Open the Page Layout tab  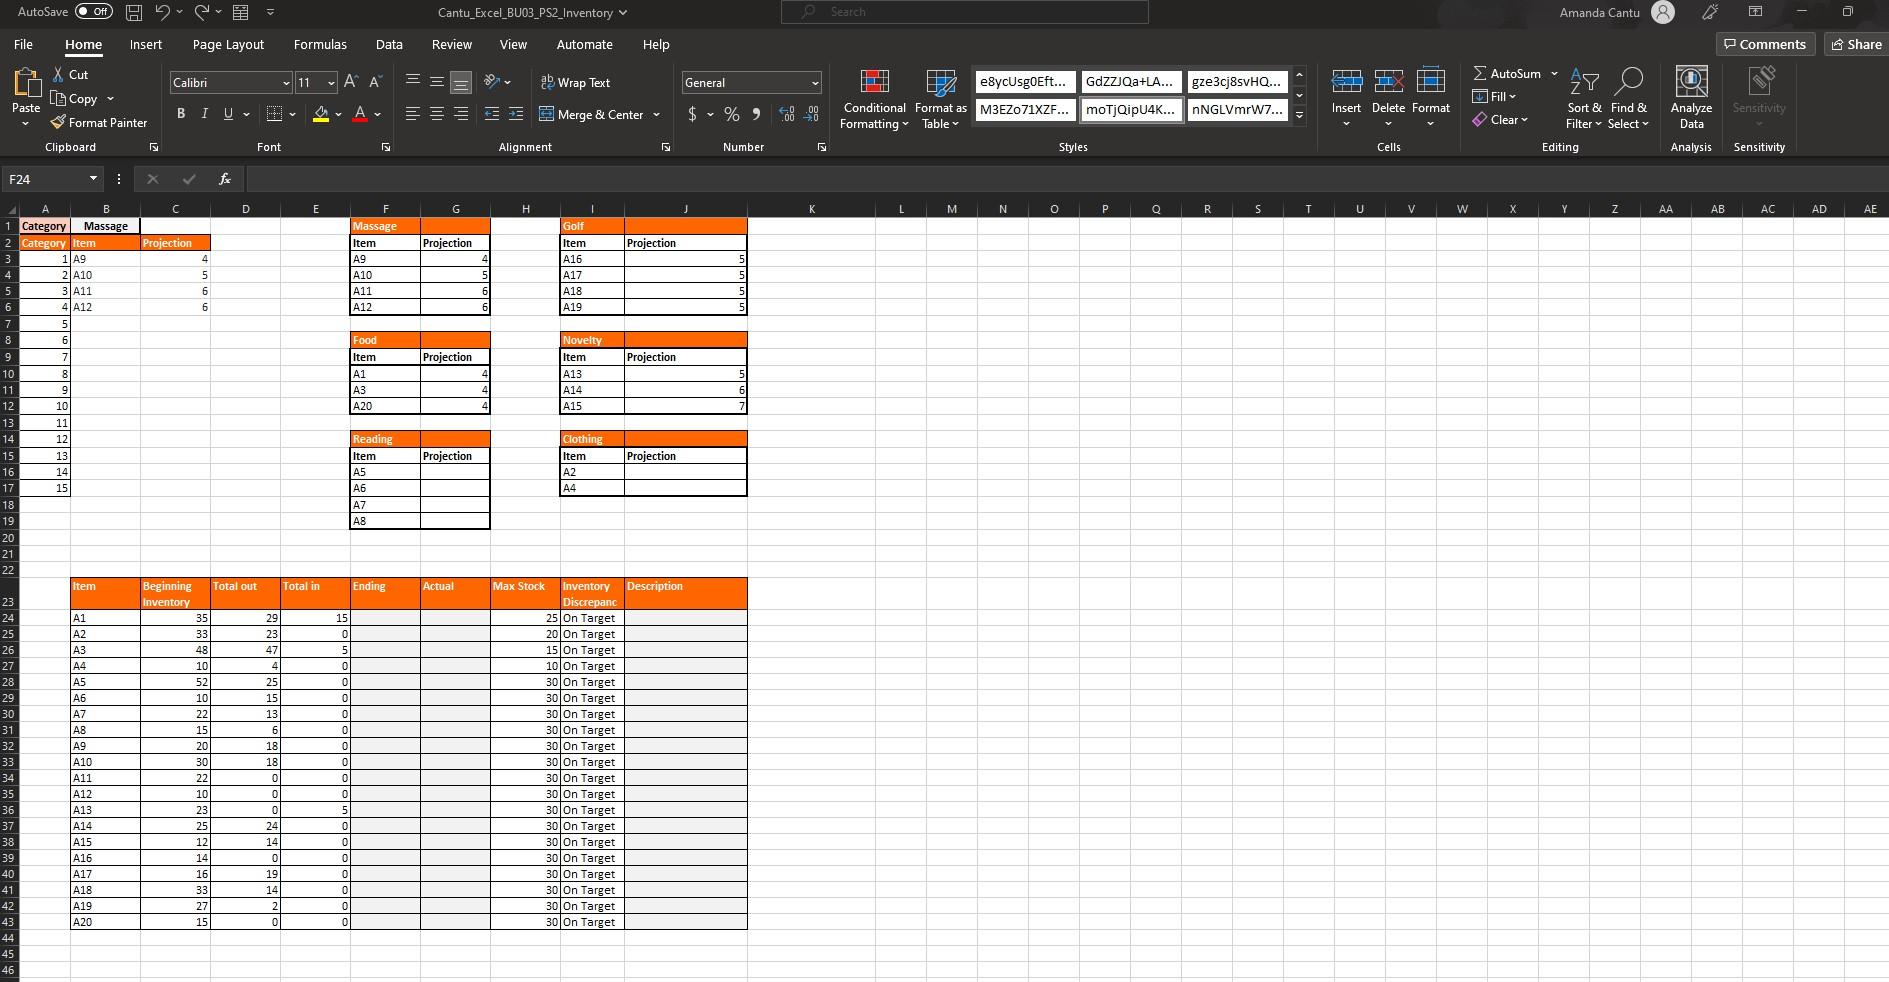tap(228, 44)
